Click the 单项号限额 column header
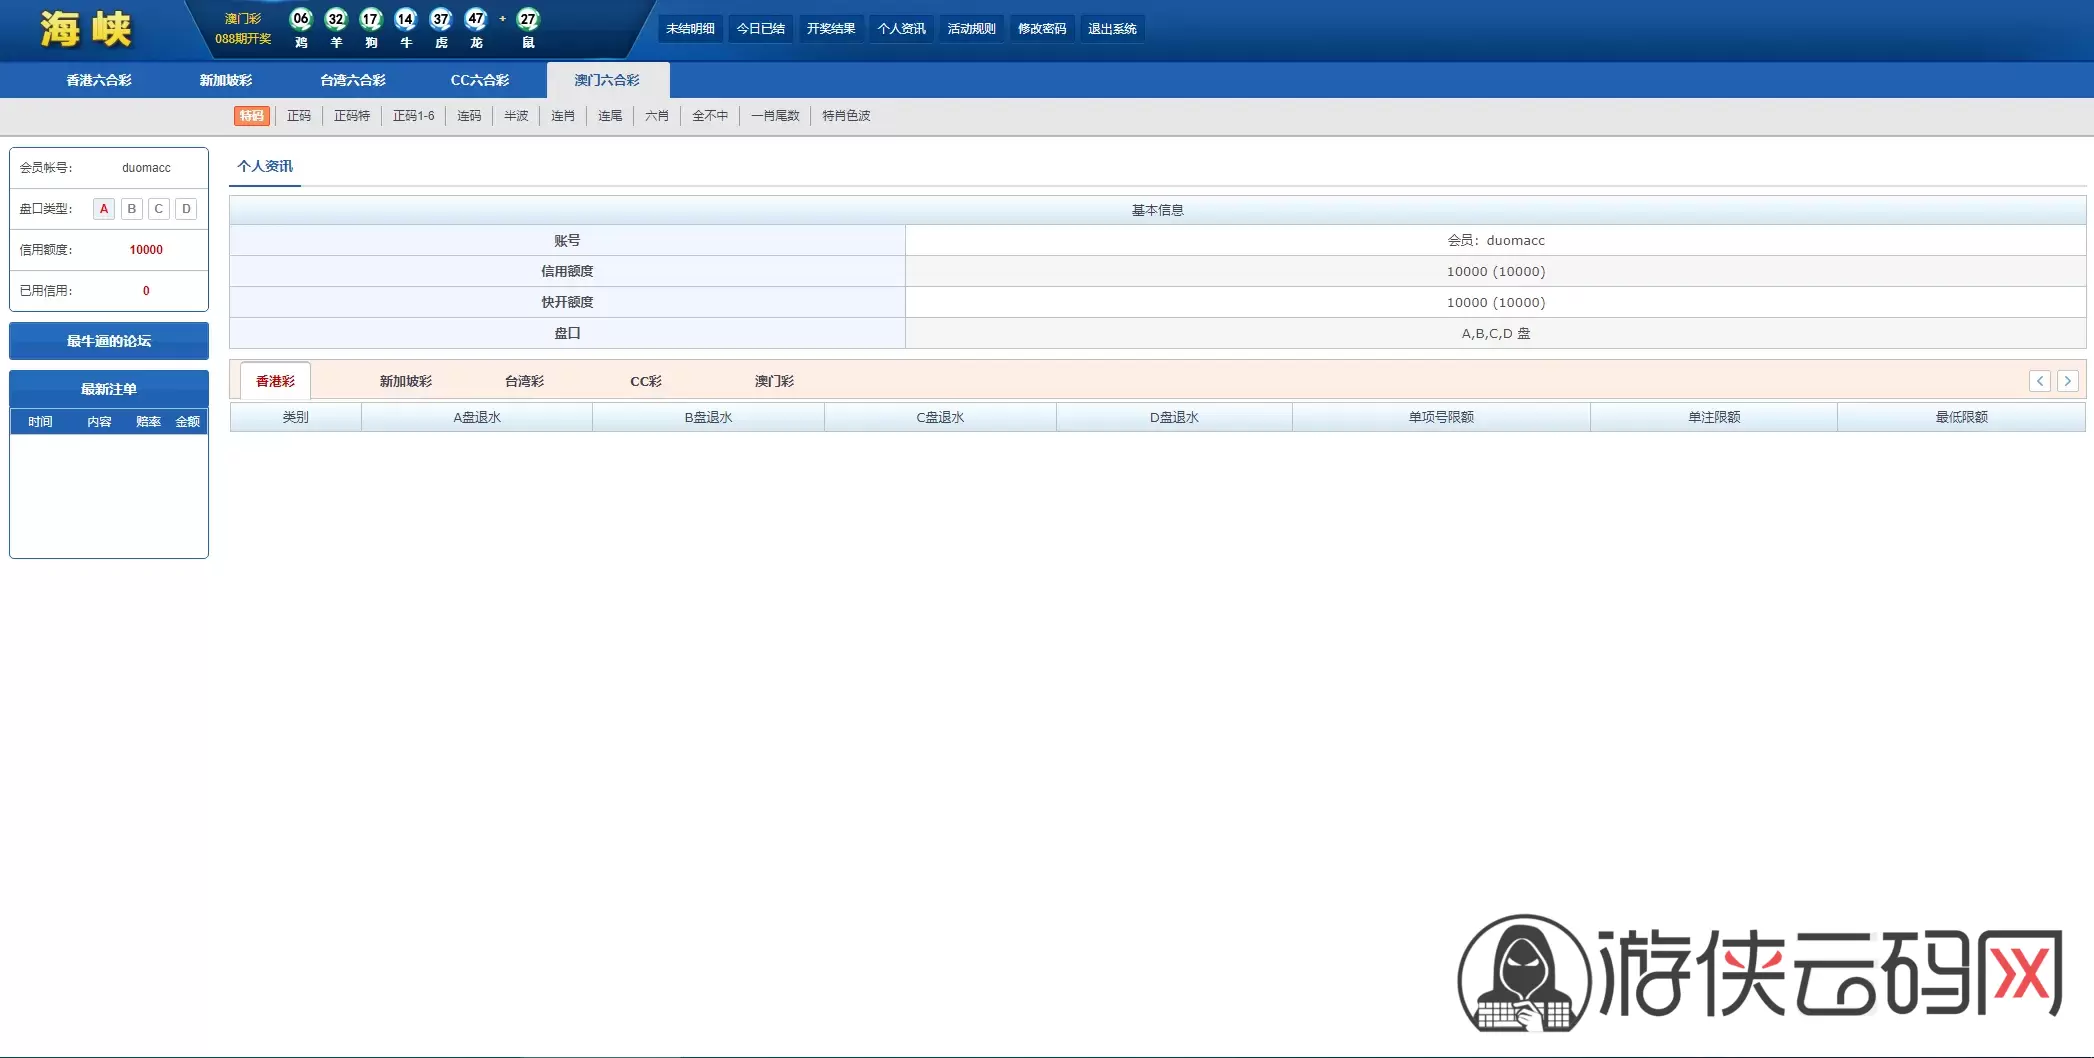Screen dimensions: 2094x1058 click(1441, 417)
